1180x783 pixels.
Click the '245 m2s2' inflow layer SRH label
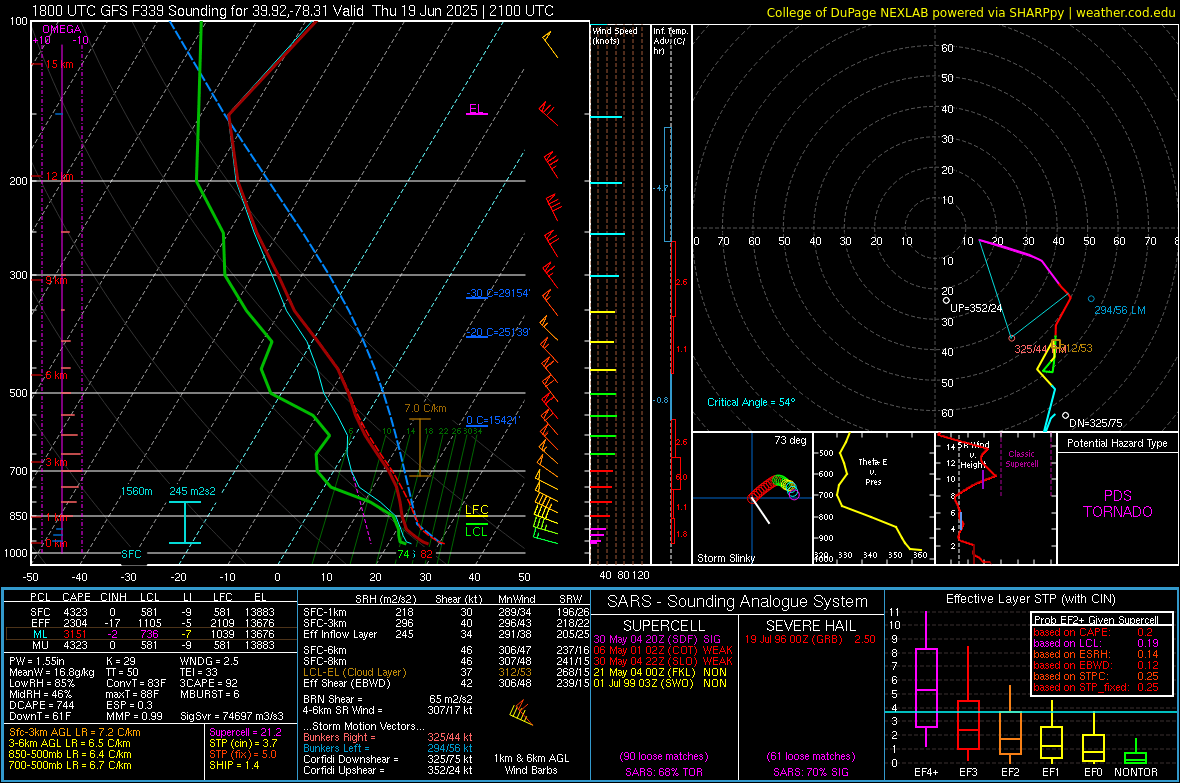pyautogui.click(x=192, y=491)
